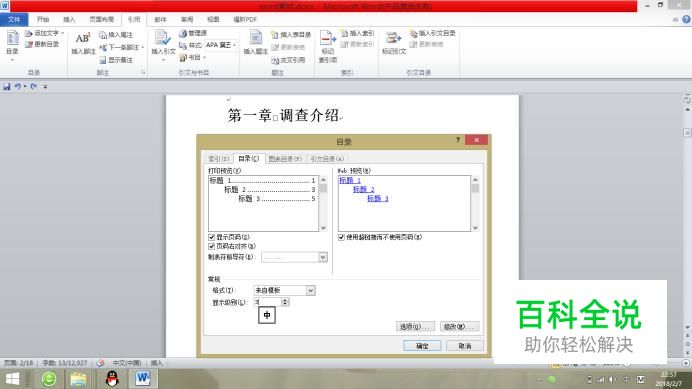Click the 标题 3 link in Web preview
The height and width of the screenshot is (389, 692).
(378, 199)
